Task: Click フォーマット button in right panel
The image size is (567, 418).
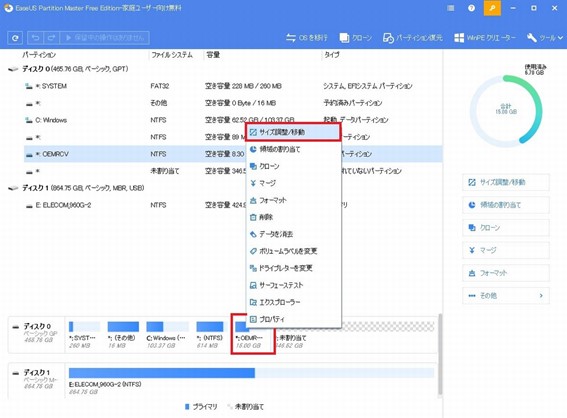Action: coord(506,273)
